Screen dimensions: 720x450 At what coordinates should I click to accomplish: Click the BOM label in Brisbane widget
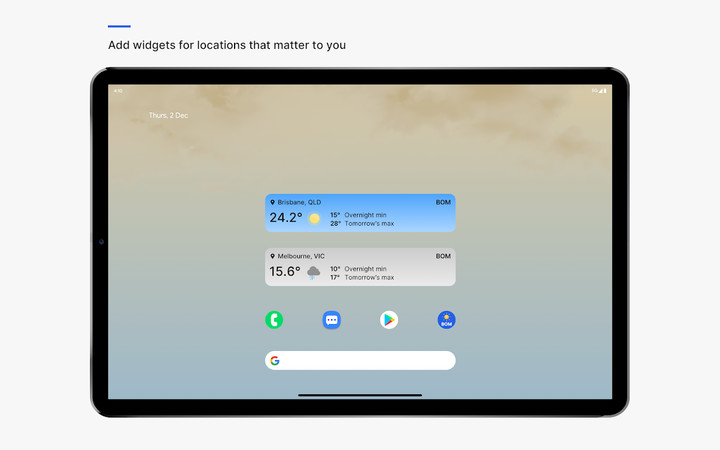443,202
